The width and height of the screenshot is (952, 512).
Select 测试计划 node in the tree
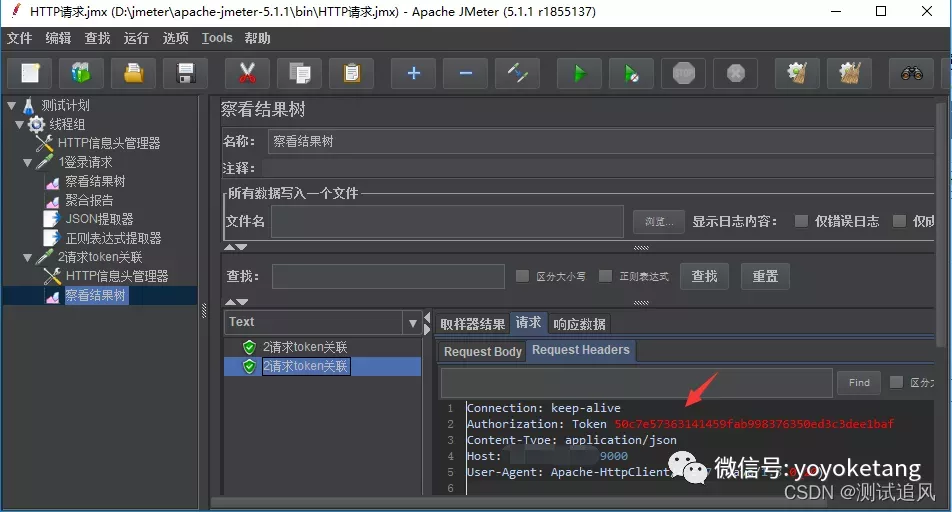point(65,106)
